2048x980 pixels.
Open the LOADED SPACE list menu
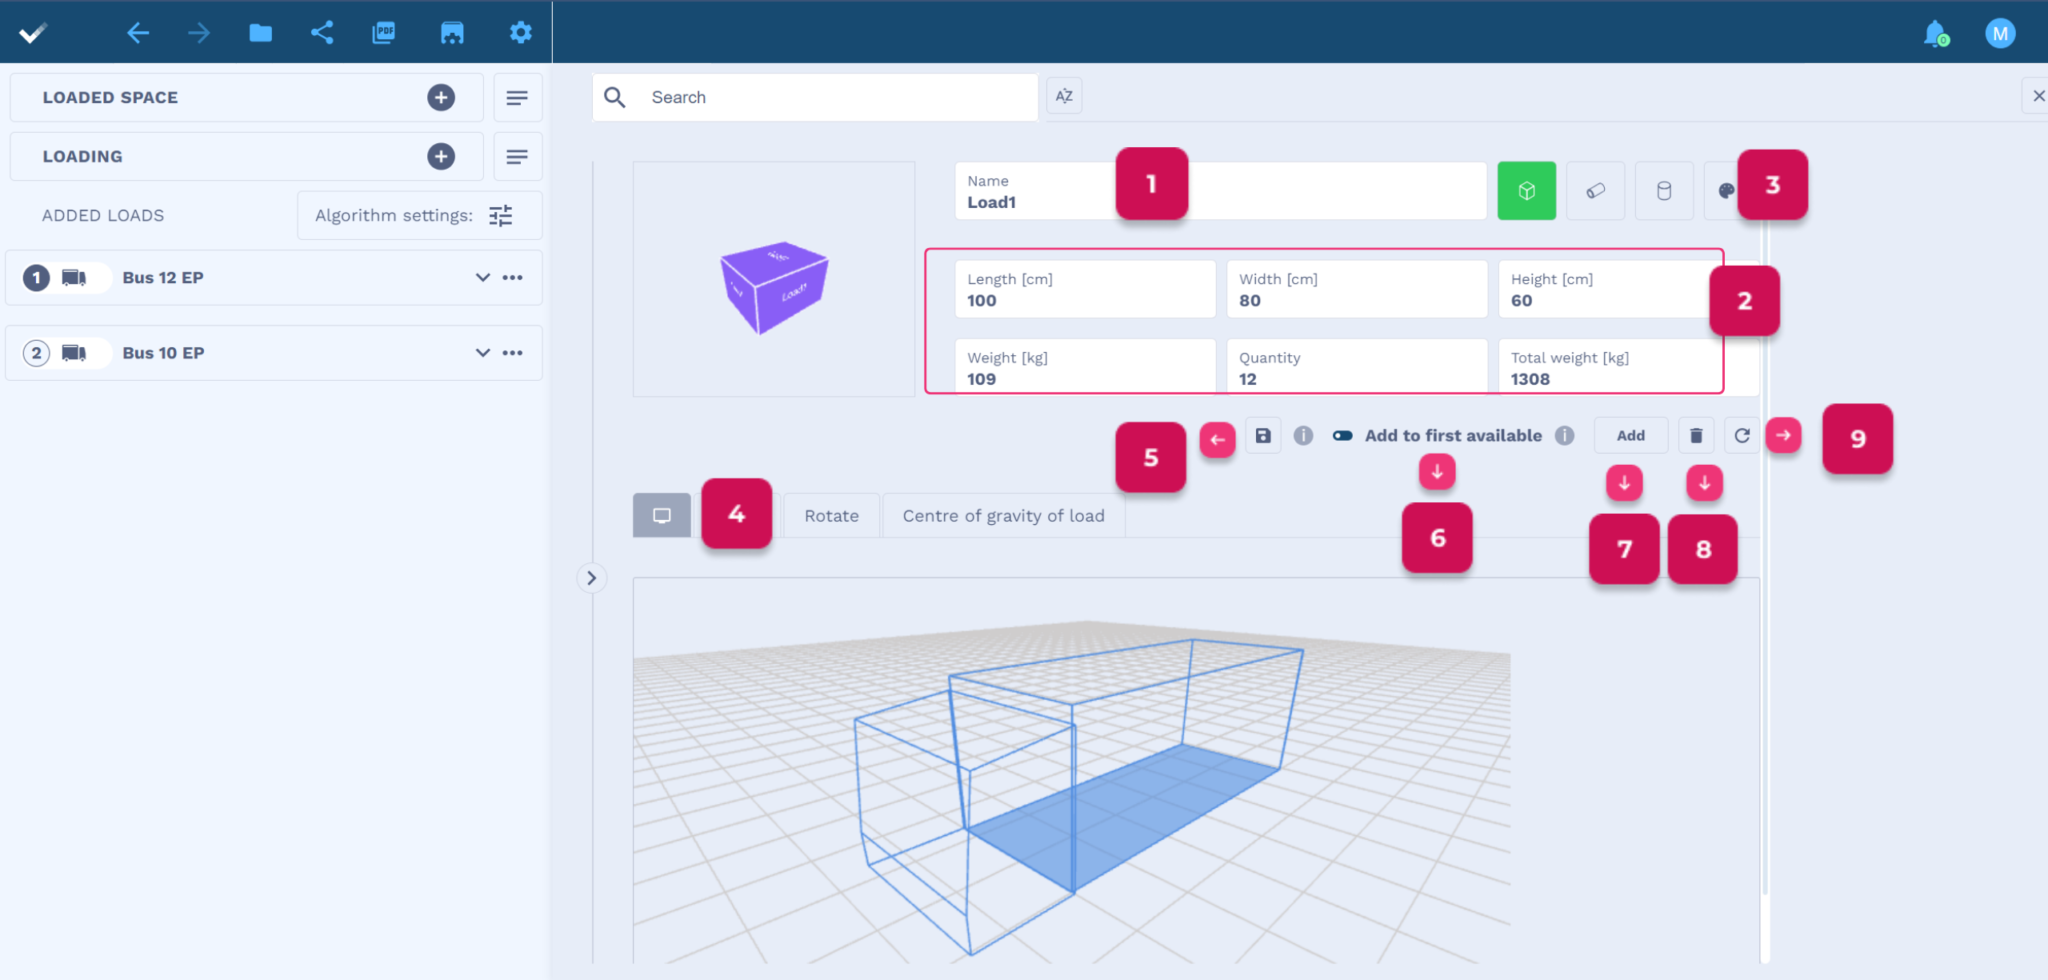click(517, 97)
